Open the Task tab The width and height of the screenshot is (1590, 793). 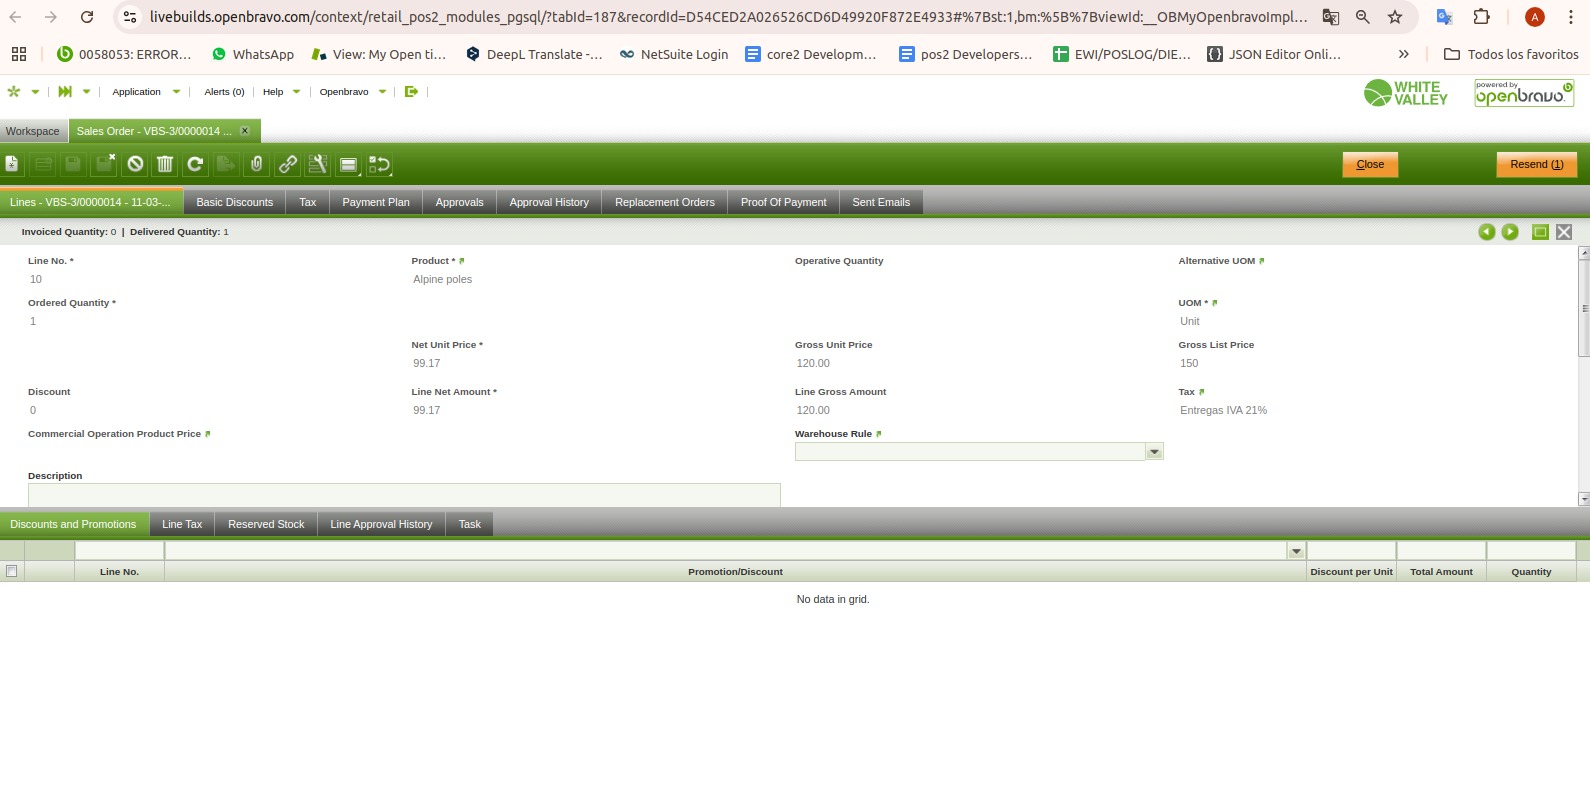tap(470, 524)
